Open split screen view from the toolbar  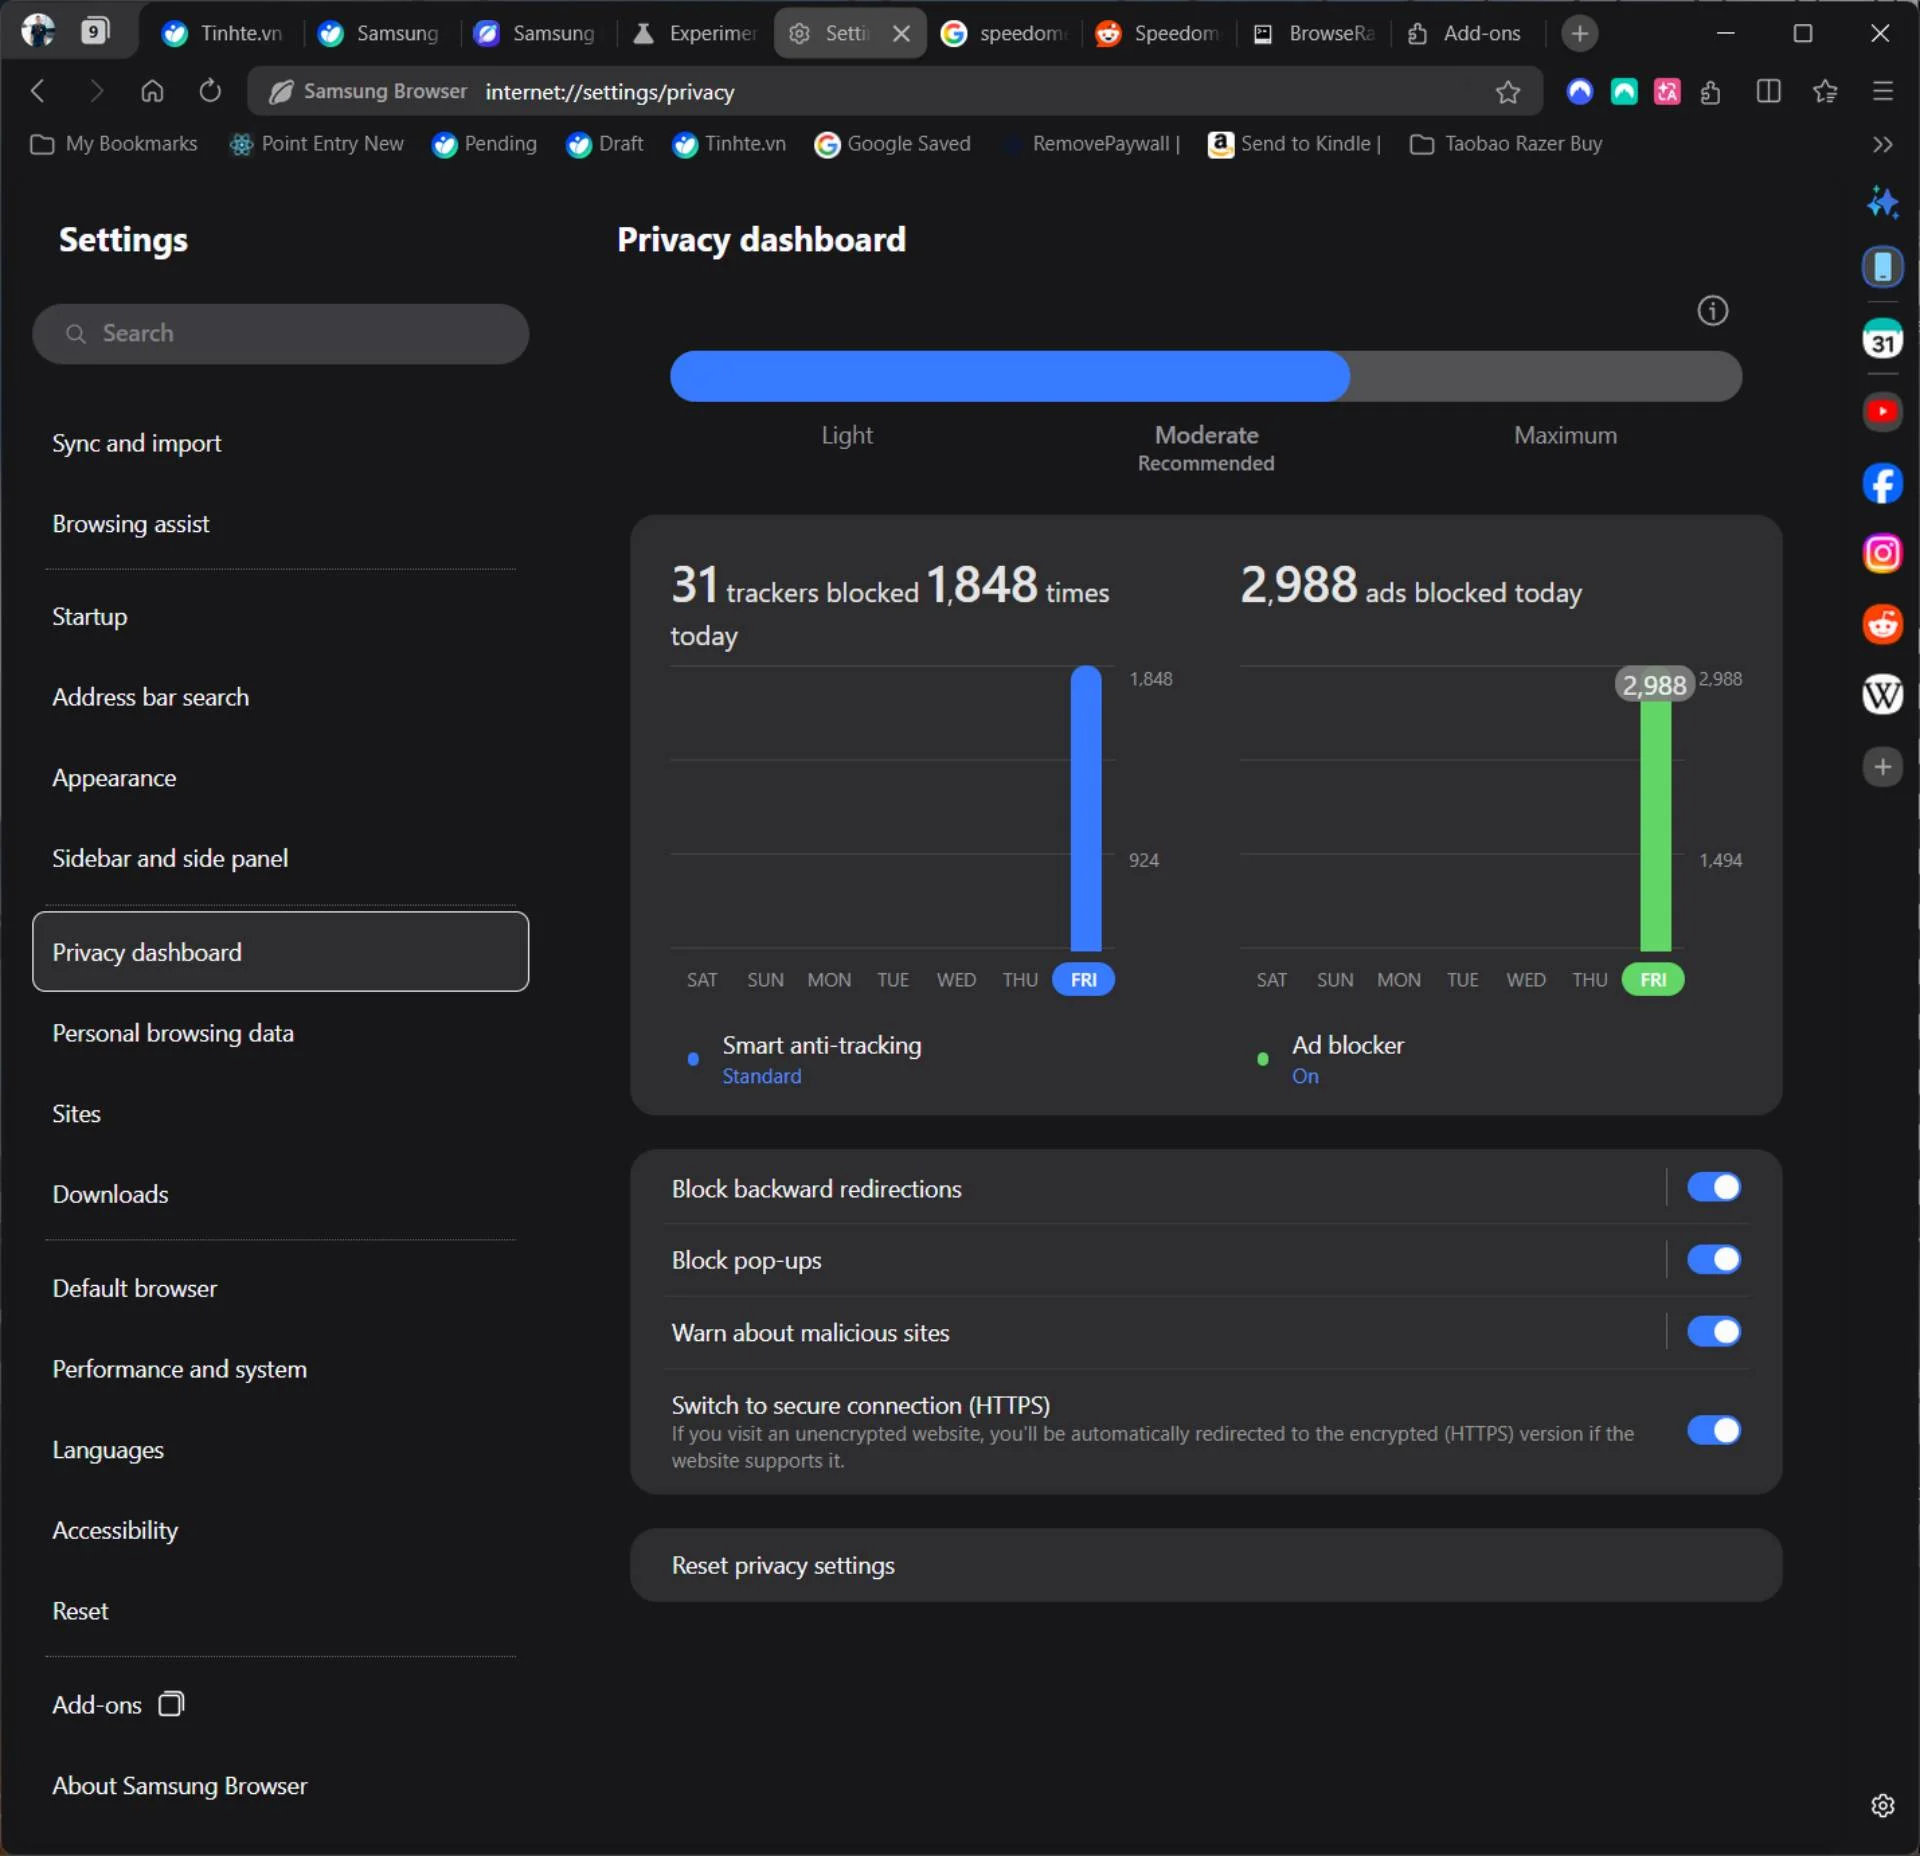pyautogui.click(x=1768, y=91)
